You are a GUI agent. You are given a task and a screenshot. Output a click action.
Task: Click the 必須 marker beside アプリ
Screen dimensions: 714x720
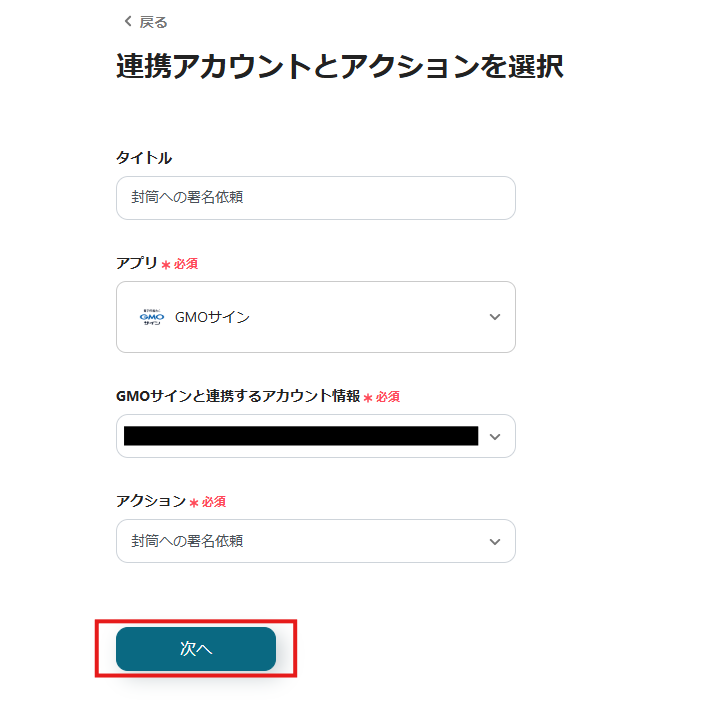click(x=185, y=264)
